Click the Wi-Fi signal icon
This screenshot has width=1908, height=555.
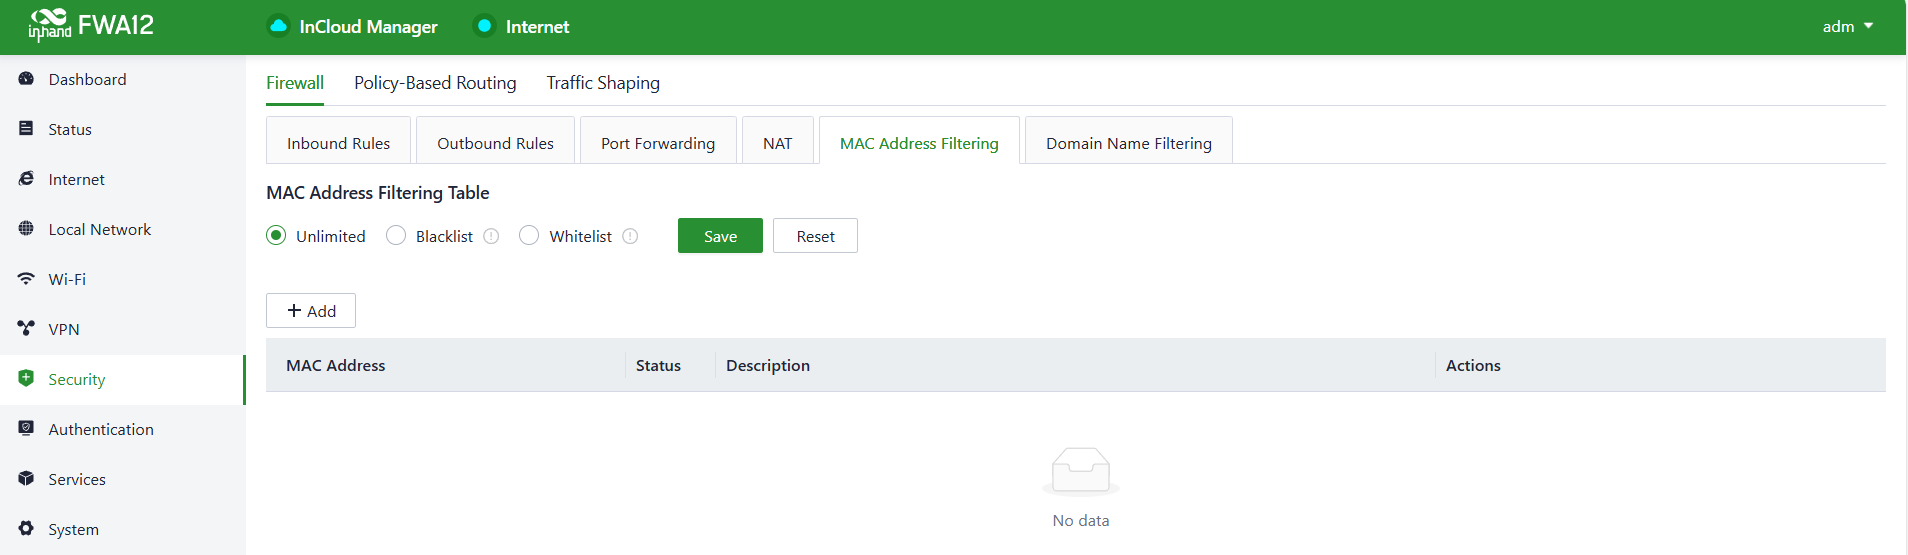[26, 279]
